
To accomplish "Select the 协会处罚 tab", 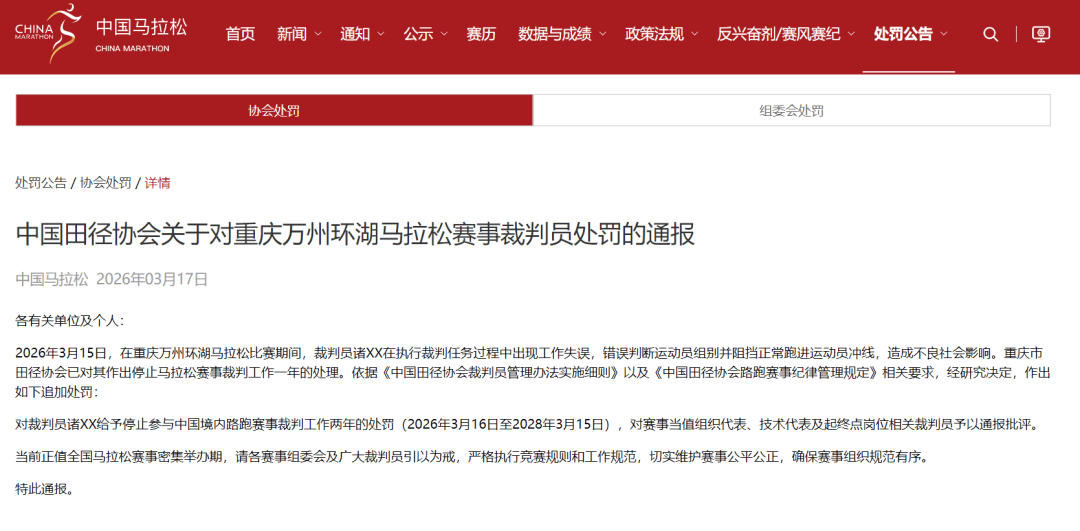I will pyautogui.click(x=273, y=110).
